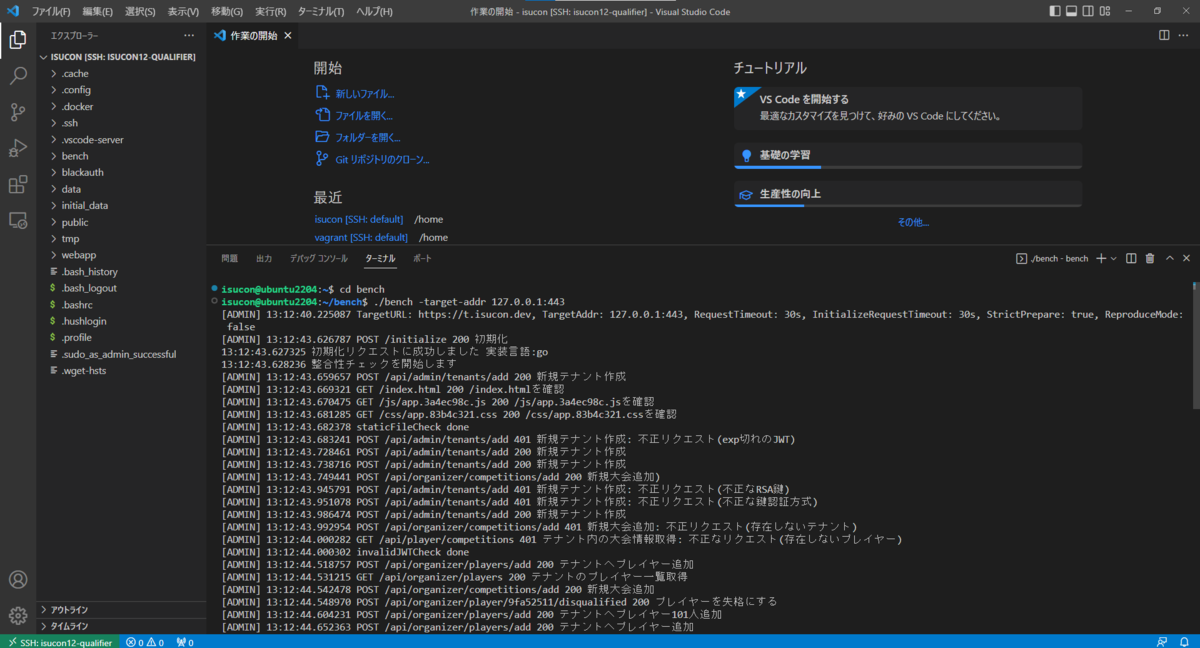The height and width of the screenshot is (648, 1200).
Task: Open the Explorer view in activity bar
Action: pos(18,40)
